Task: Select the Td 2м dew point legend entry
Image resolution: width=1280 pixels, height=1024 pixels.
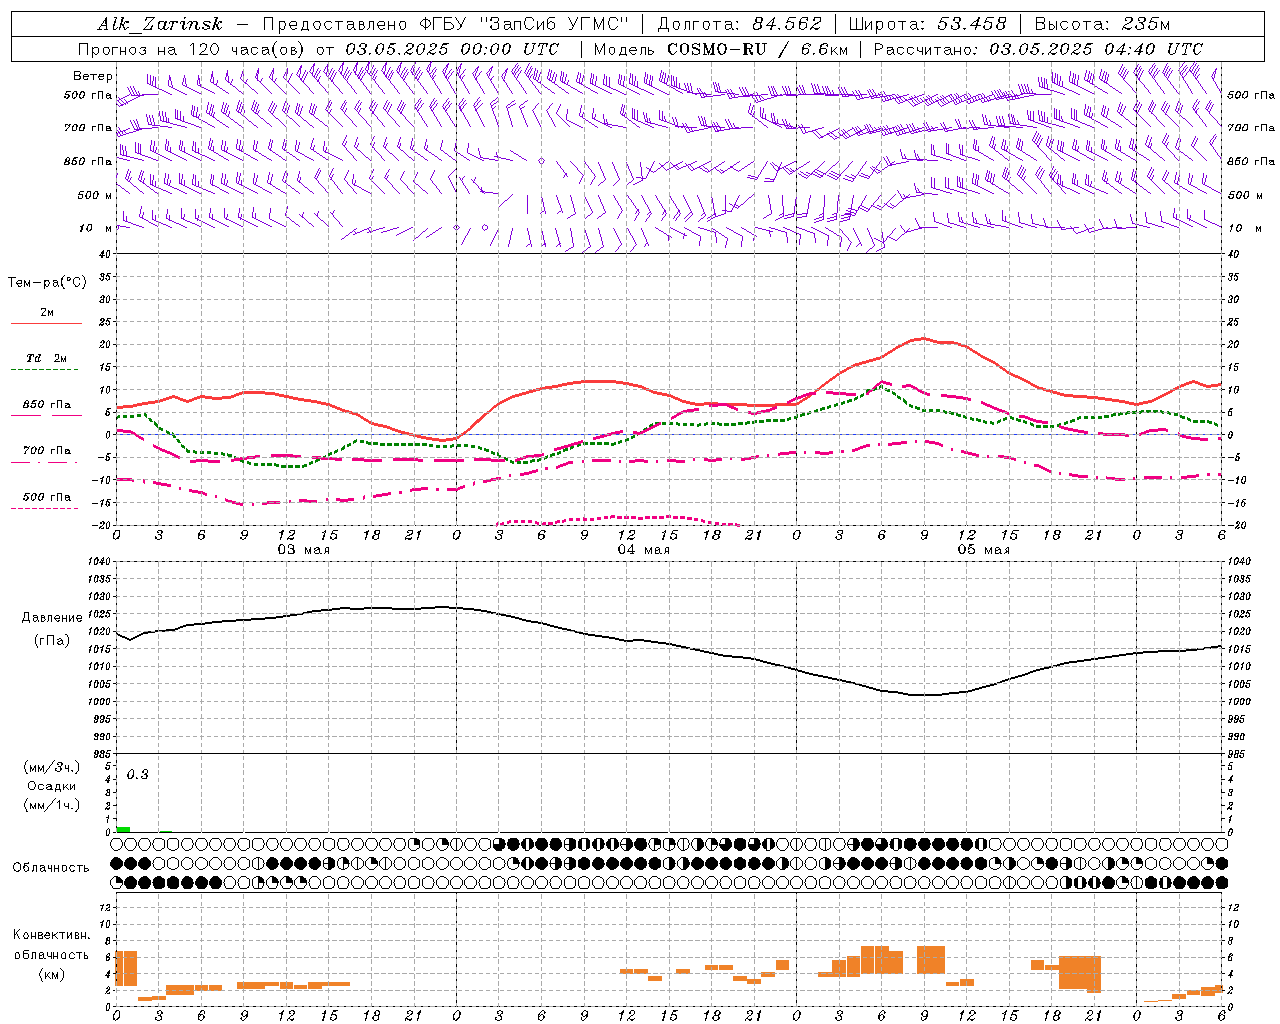Action: [47, 358]
